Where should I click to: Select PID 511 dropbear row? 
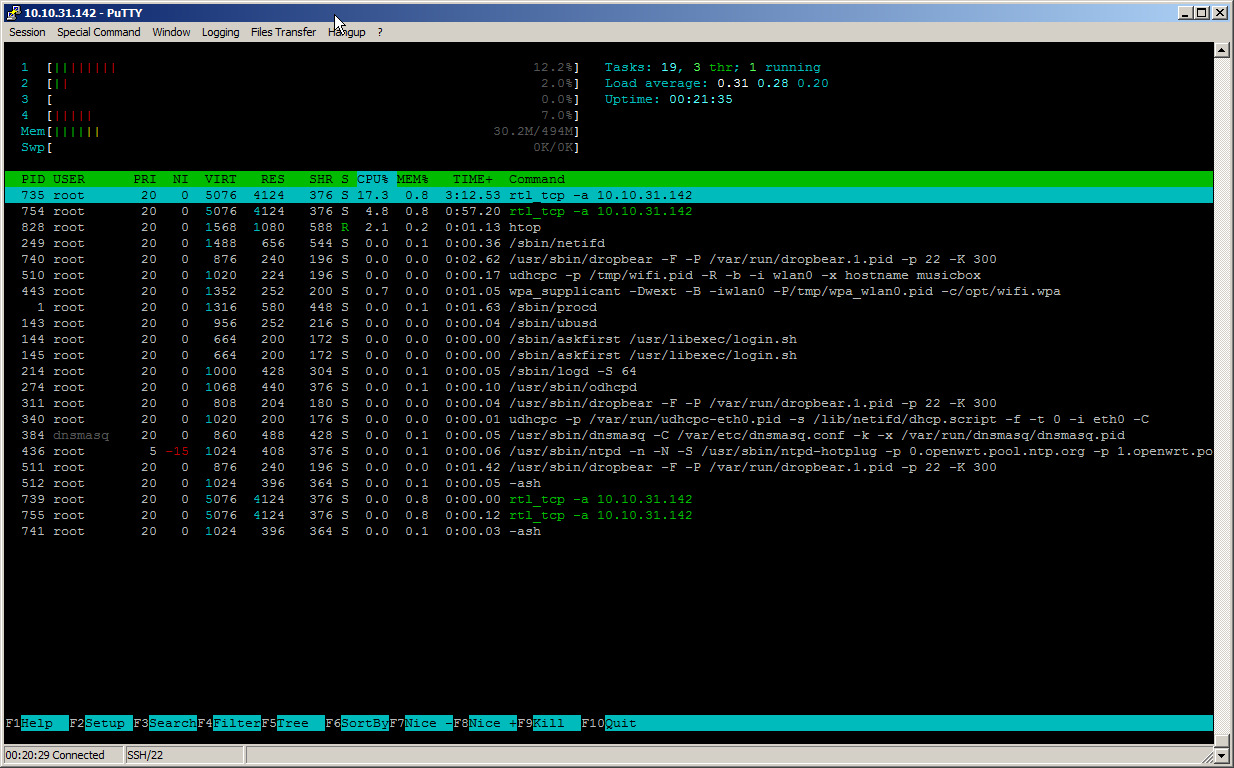coord(609,467)
